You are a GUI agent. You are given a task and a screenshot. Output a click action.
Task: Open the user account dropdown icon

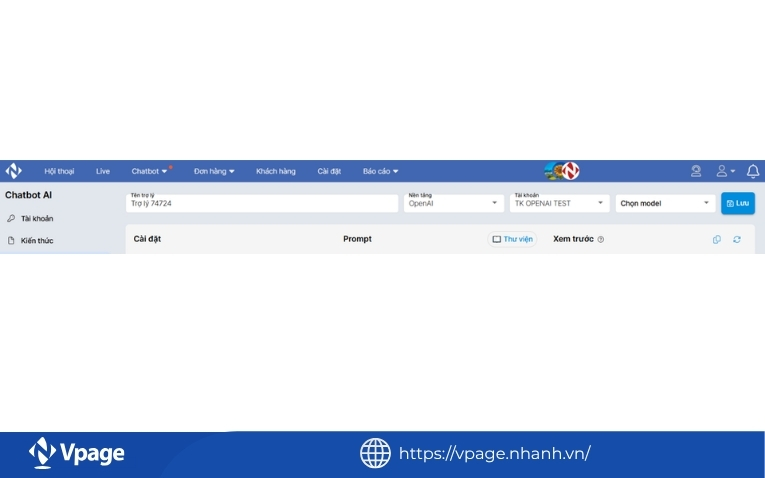click(x=725, y=171)
